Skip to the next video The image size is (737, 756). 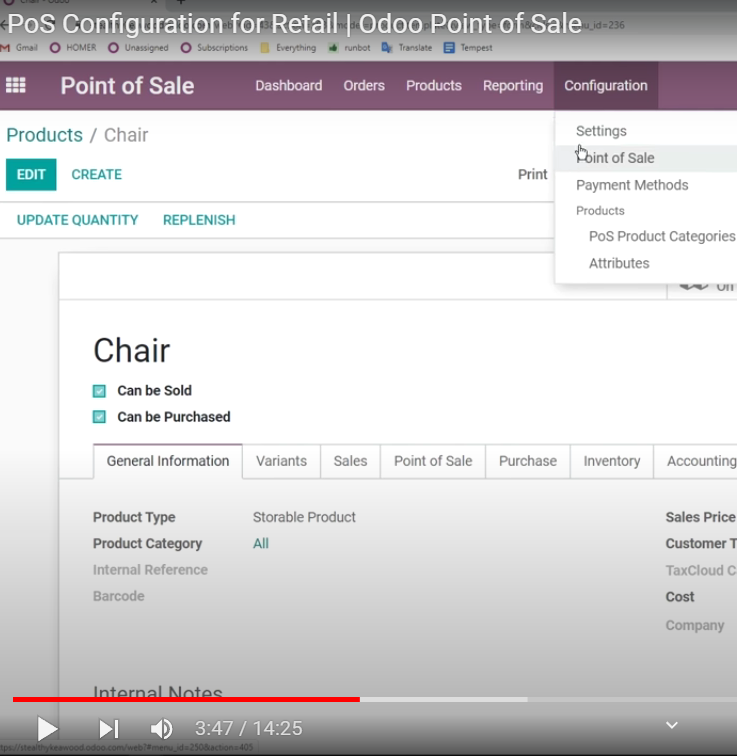click(x=108, y=729)
